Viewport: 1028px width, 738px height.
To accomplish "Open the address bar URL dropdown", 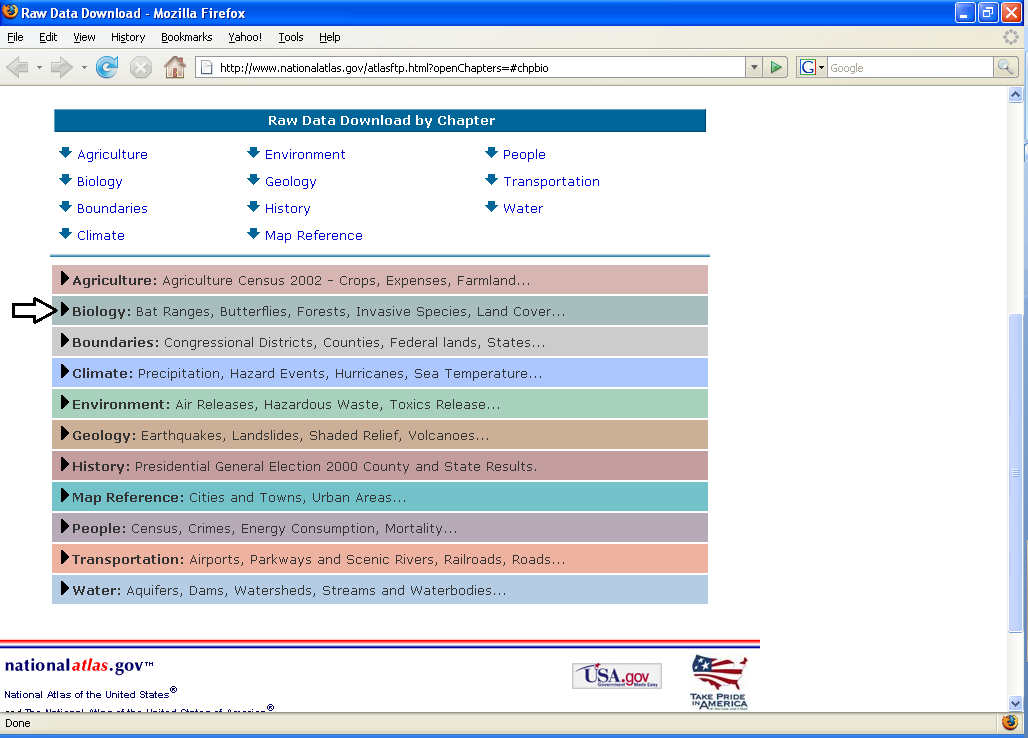I will (754, 68).
